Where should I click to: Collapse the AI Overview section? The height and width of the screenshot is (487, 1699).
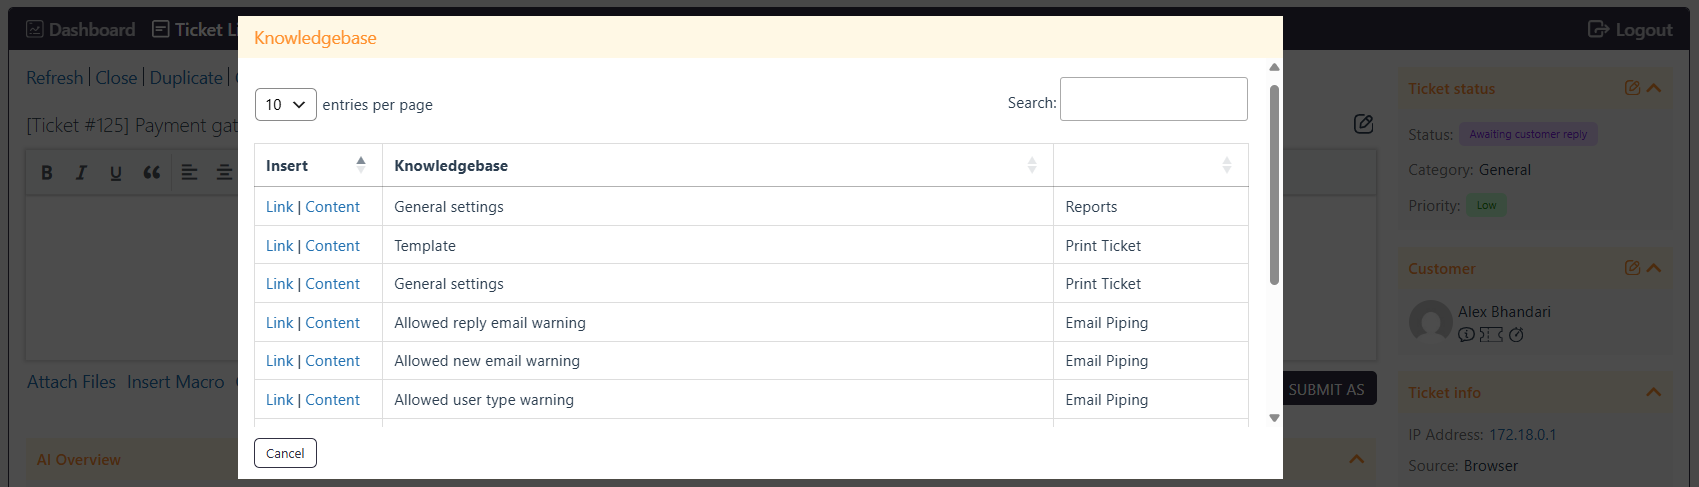1357,459
